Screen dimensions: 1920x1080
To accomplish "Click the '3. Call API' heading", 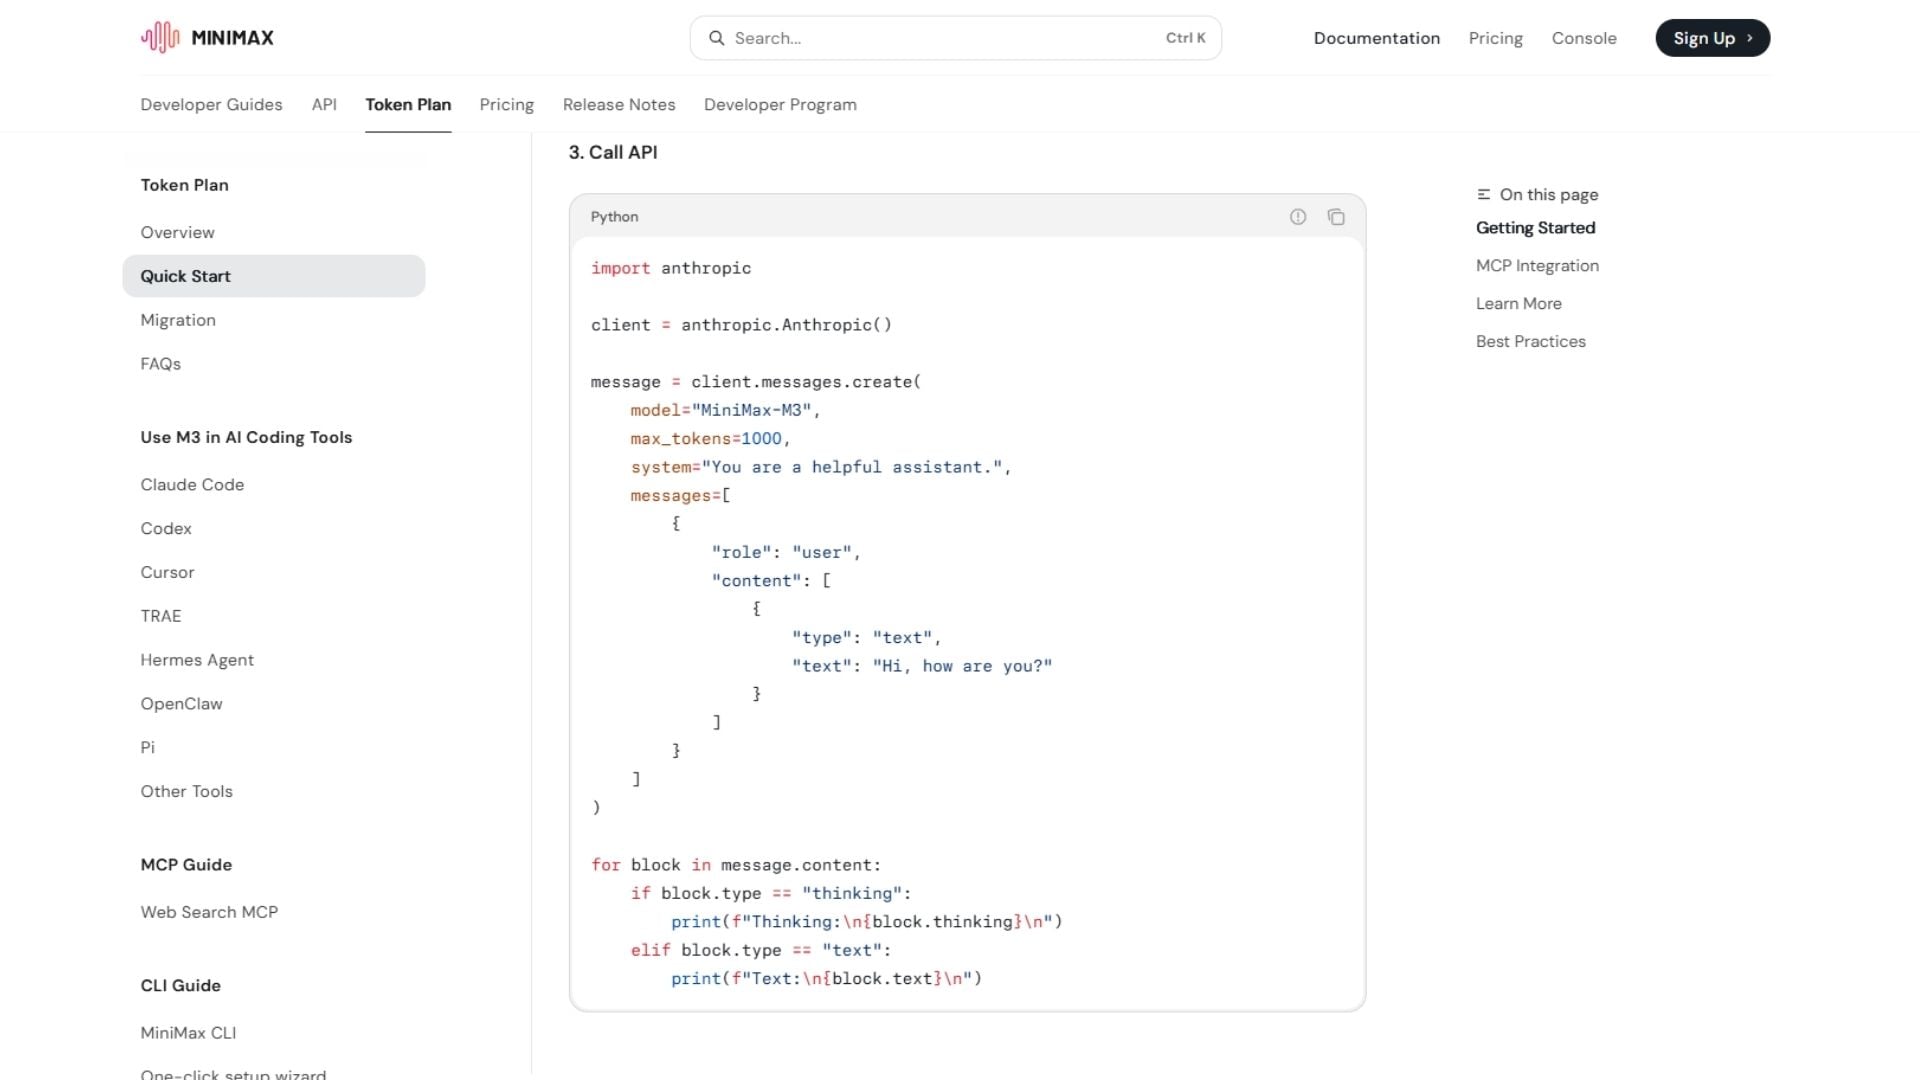I will pyautogui.click(x=613, y=152).
